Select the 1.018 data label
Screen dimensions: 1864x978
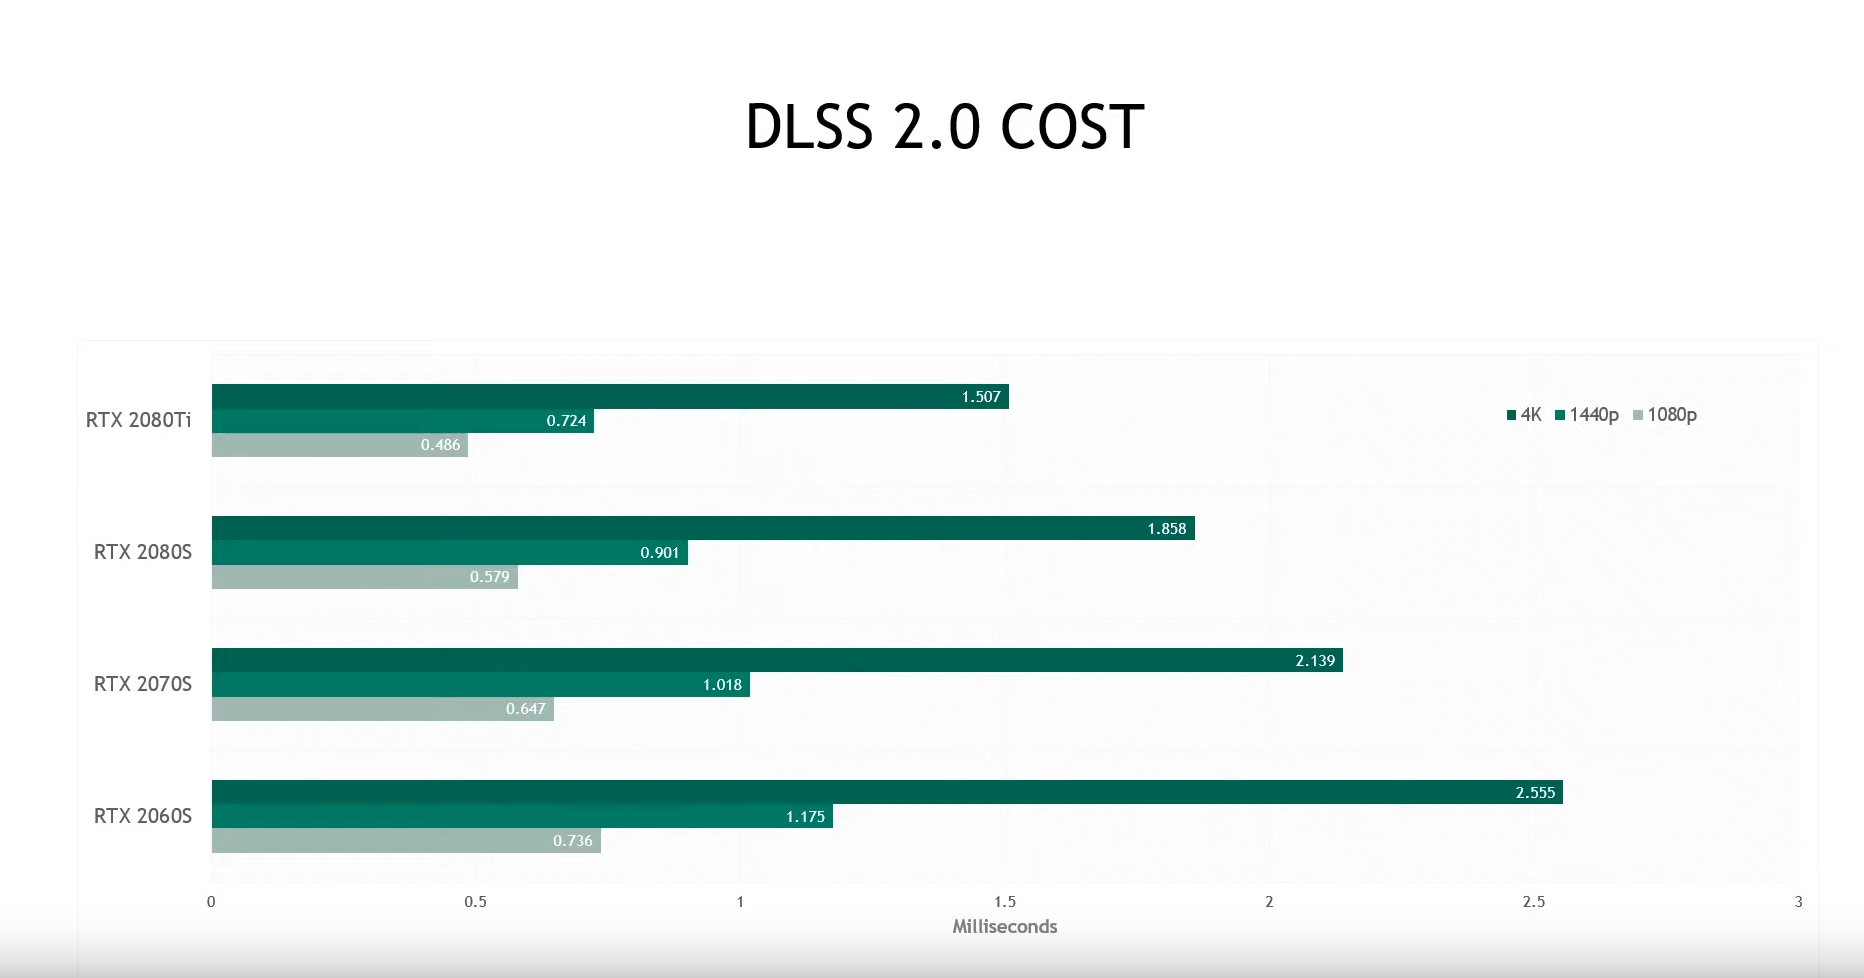click(722, 685)
